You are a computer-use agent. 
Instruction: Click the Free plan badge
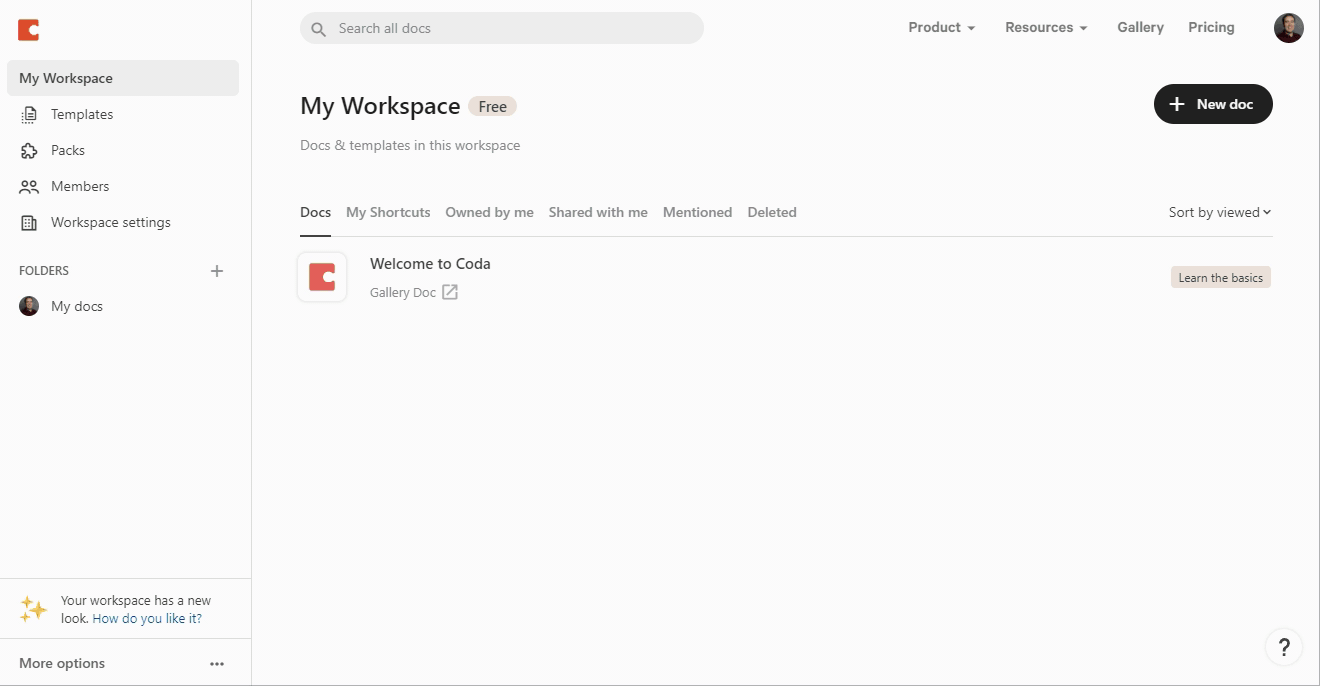click(492, 107)
